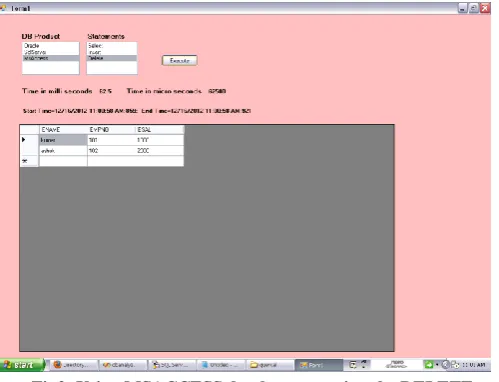Click the Start Time and End Time text
Viewport: 499px width, 382px height.
pyautogui.click(x=137, y=111)
